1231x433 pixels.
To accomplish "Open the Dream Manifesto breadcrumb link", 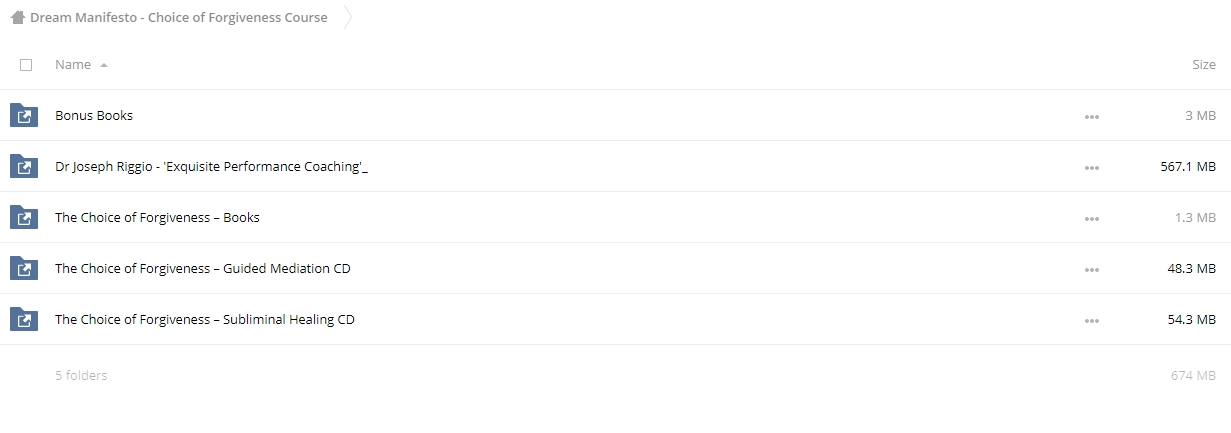I will click(x=179, y=17).
